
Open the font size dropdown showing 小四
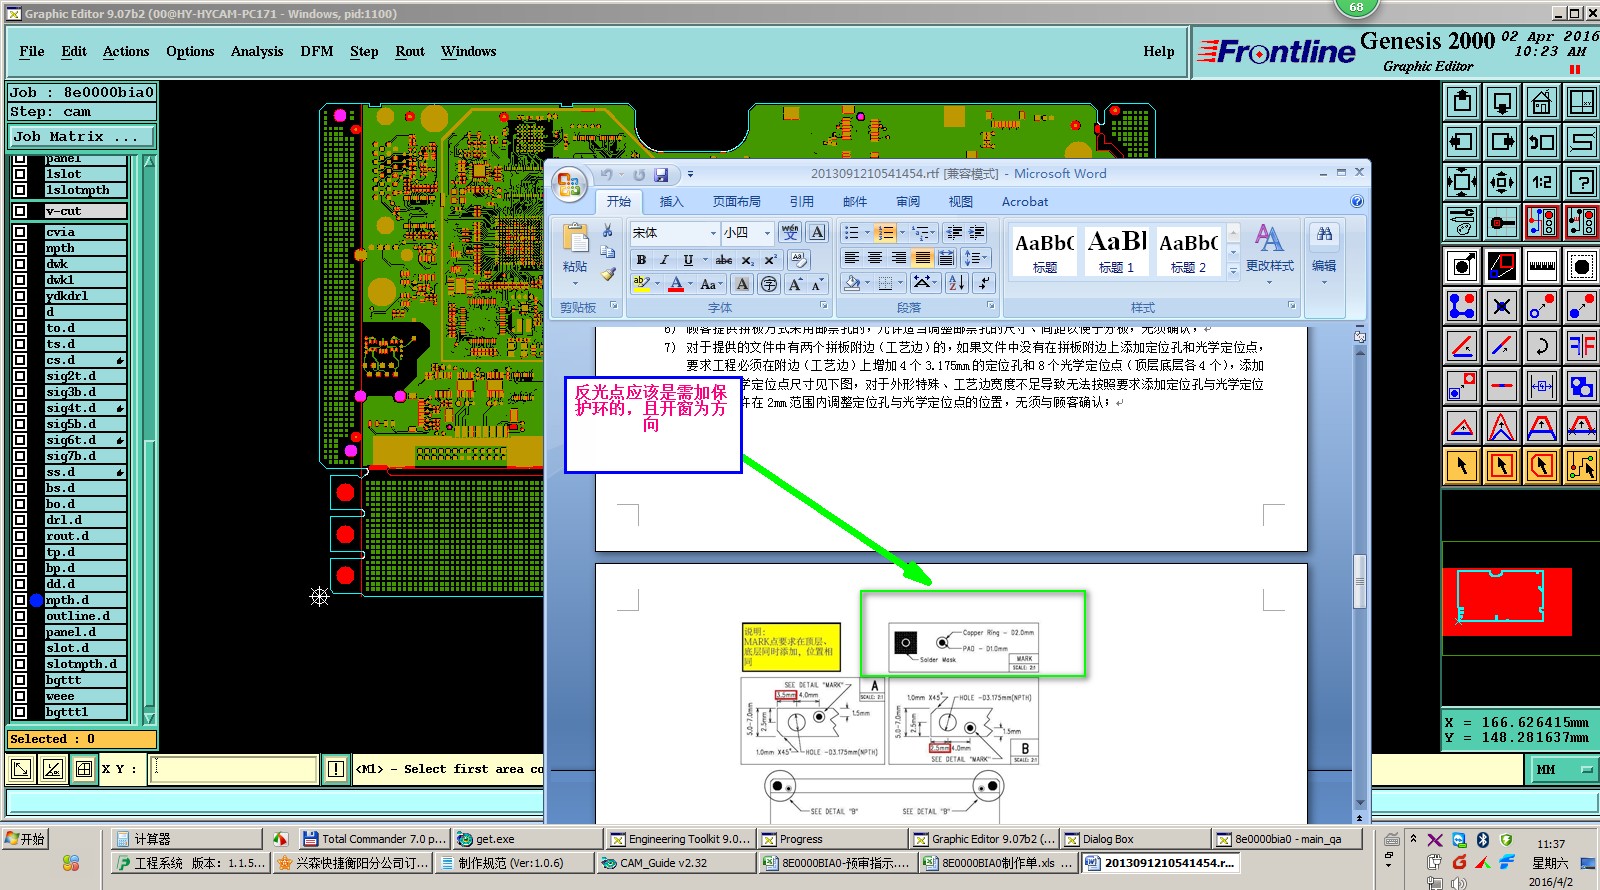767,233
